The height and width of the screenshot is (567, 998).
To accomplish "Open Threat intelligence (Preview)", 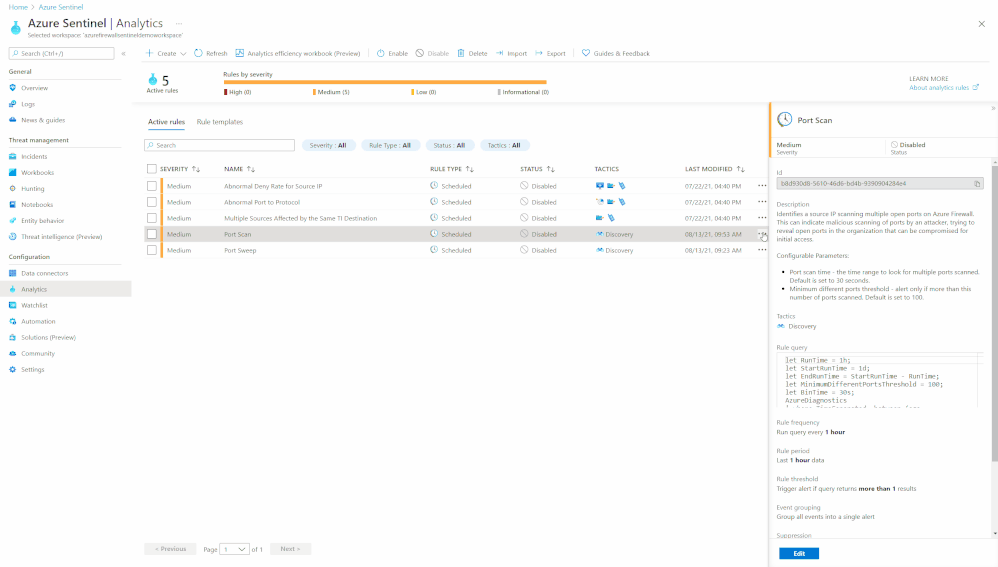I will click(x=61, y=237).
